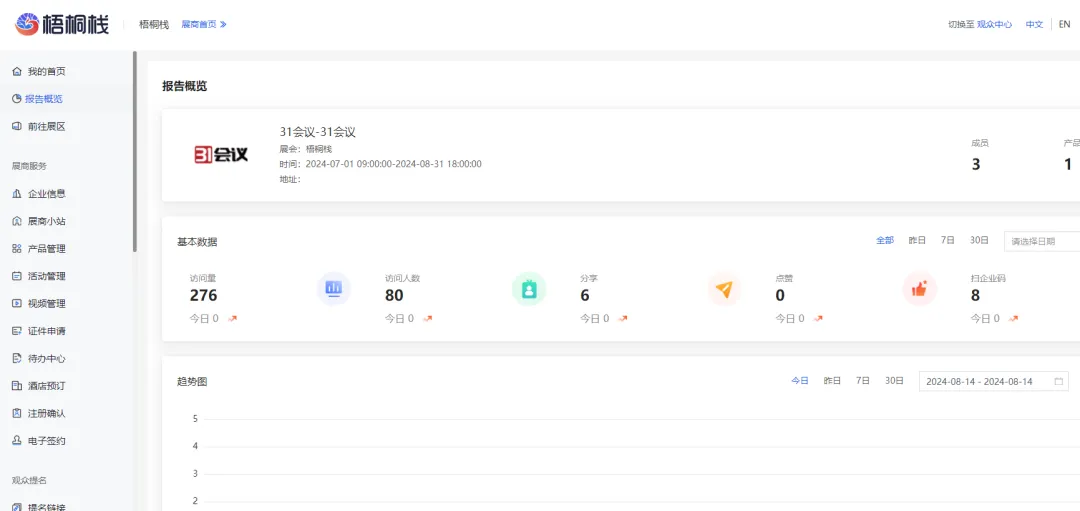
Task: Switch trend chart to 30日
Action: click(x=894, y=381)
